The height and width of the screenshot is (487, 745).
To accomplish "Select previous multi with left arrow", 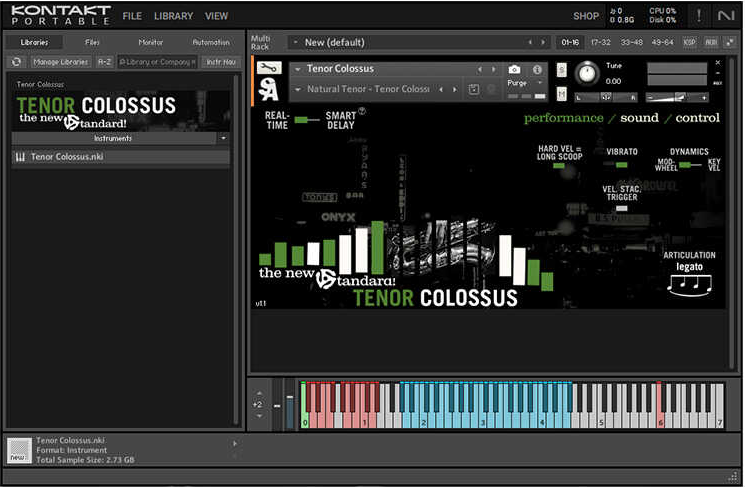I will (530, 42).
